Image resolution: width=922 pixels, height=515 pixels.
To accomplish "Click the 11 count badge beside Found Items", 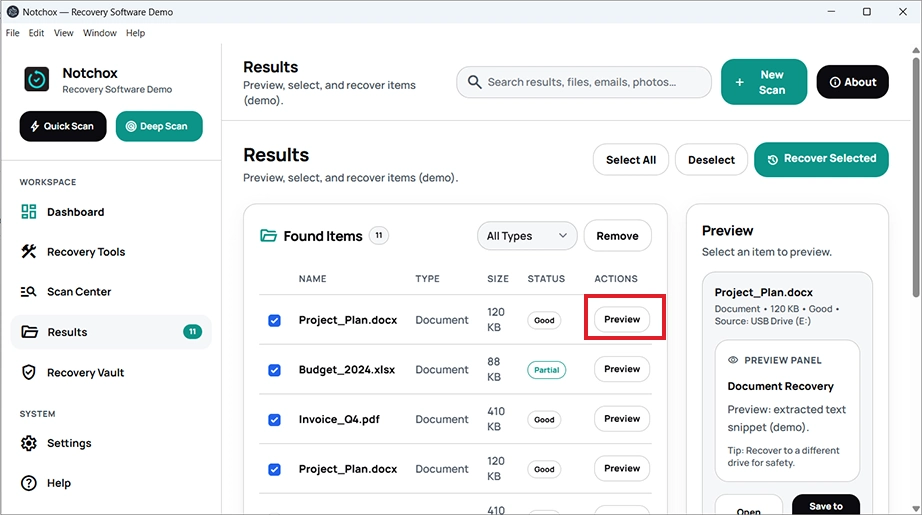I will click(x=379, y=236).
